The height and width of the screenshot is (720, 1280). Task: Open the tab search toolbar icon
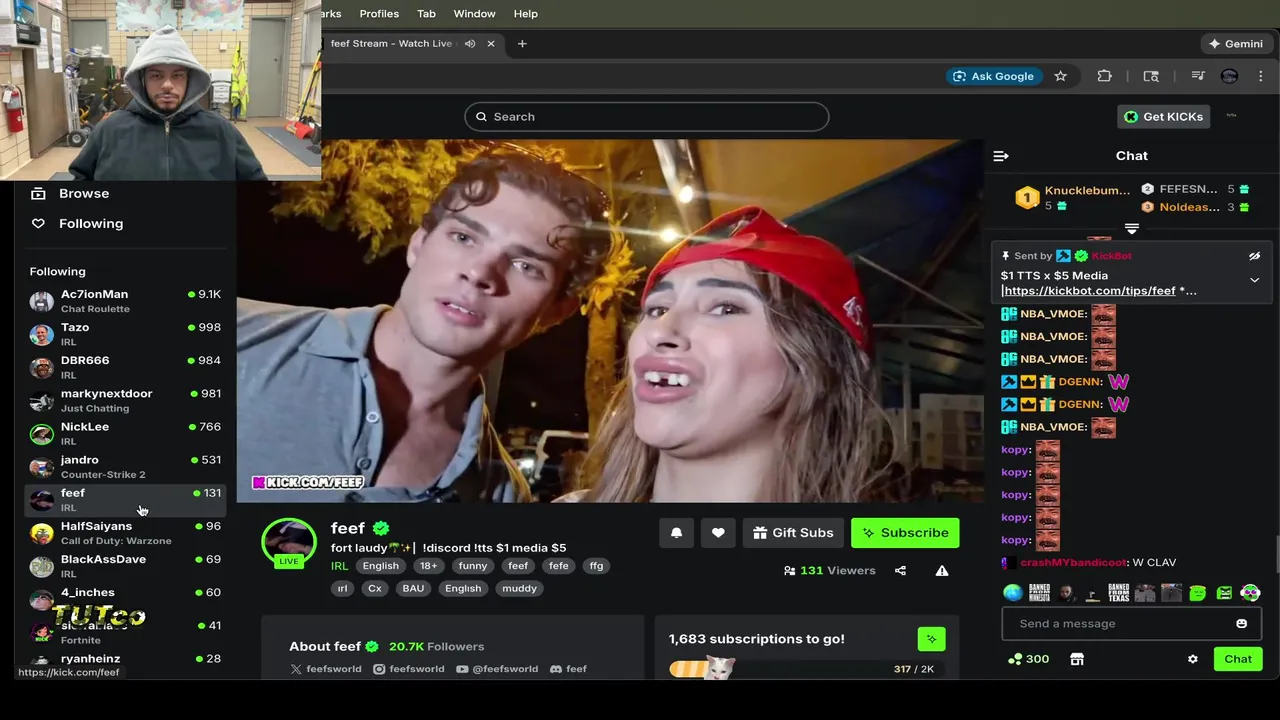[x=1151, y=76]
